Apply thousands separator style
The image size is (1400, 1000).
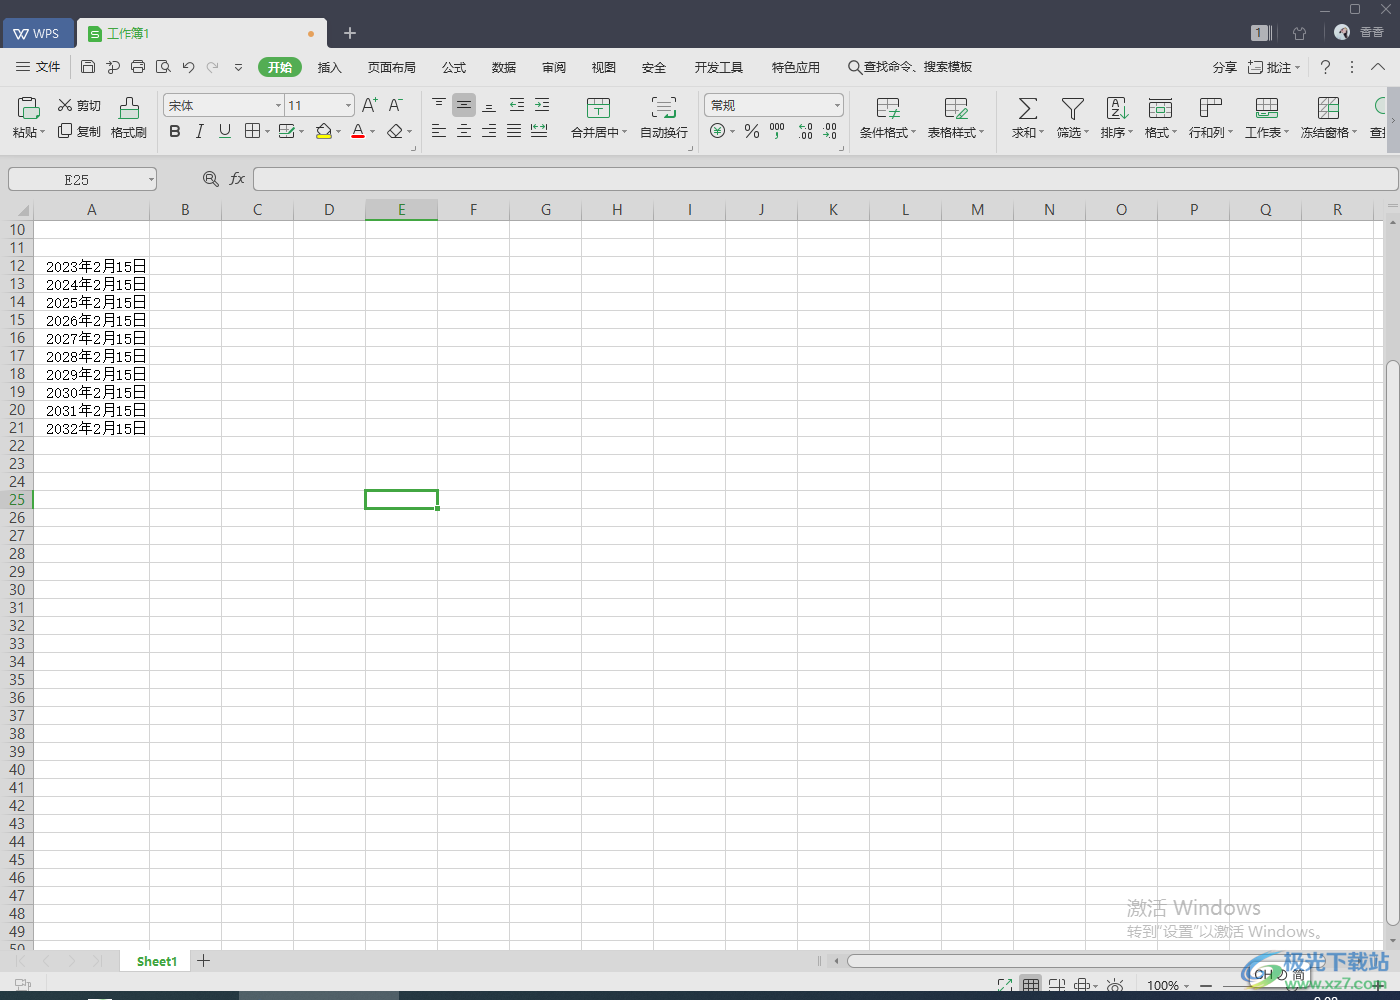pyautogui.click(x=777, y=131)
